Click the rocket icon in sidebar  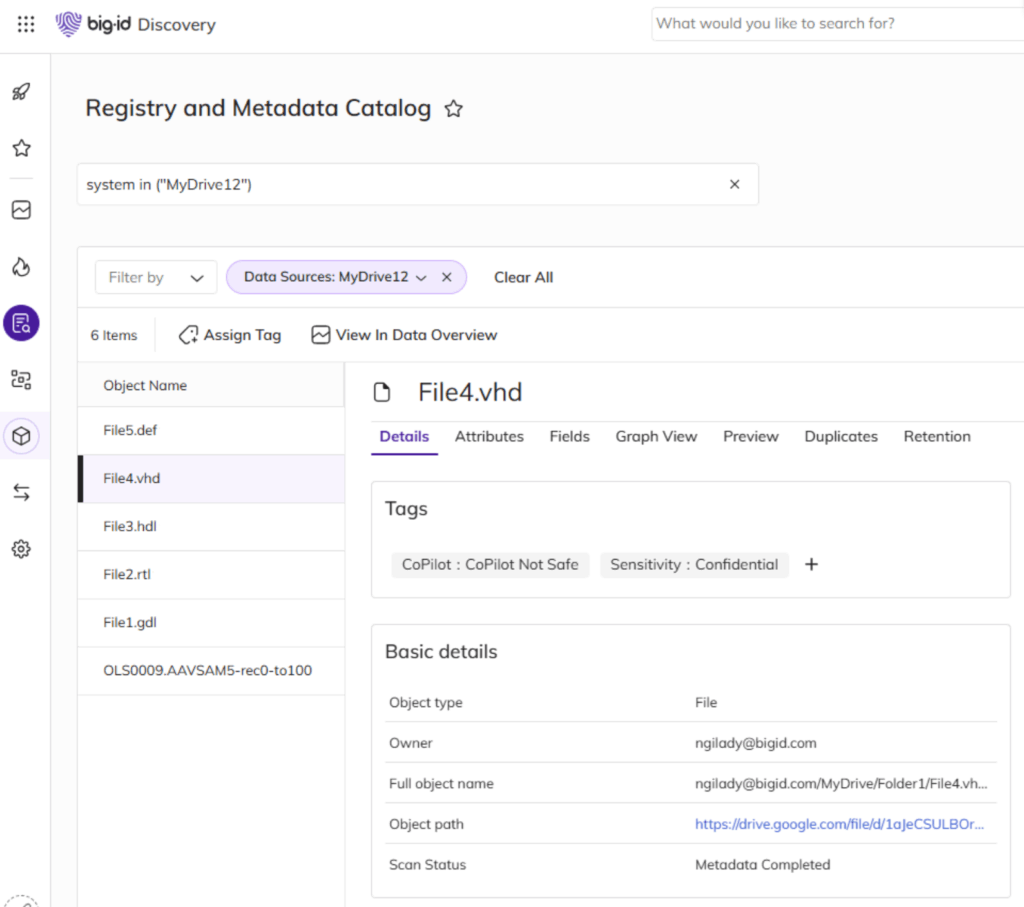pos(21,92)
